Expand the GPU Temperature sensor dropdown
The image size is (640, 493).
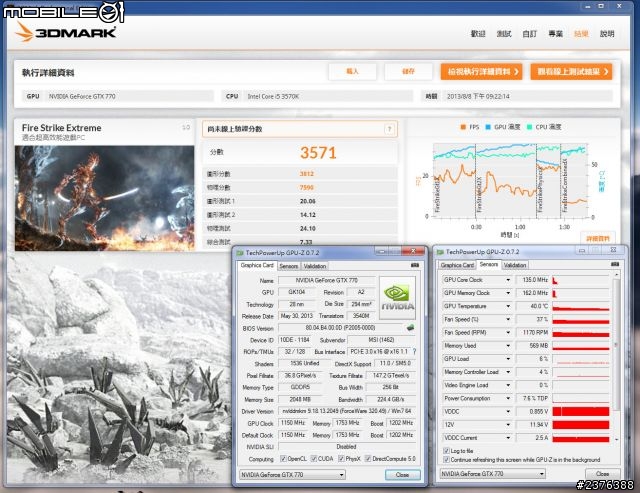tap(508, 306)
